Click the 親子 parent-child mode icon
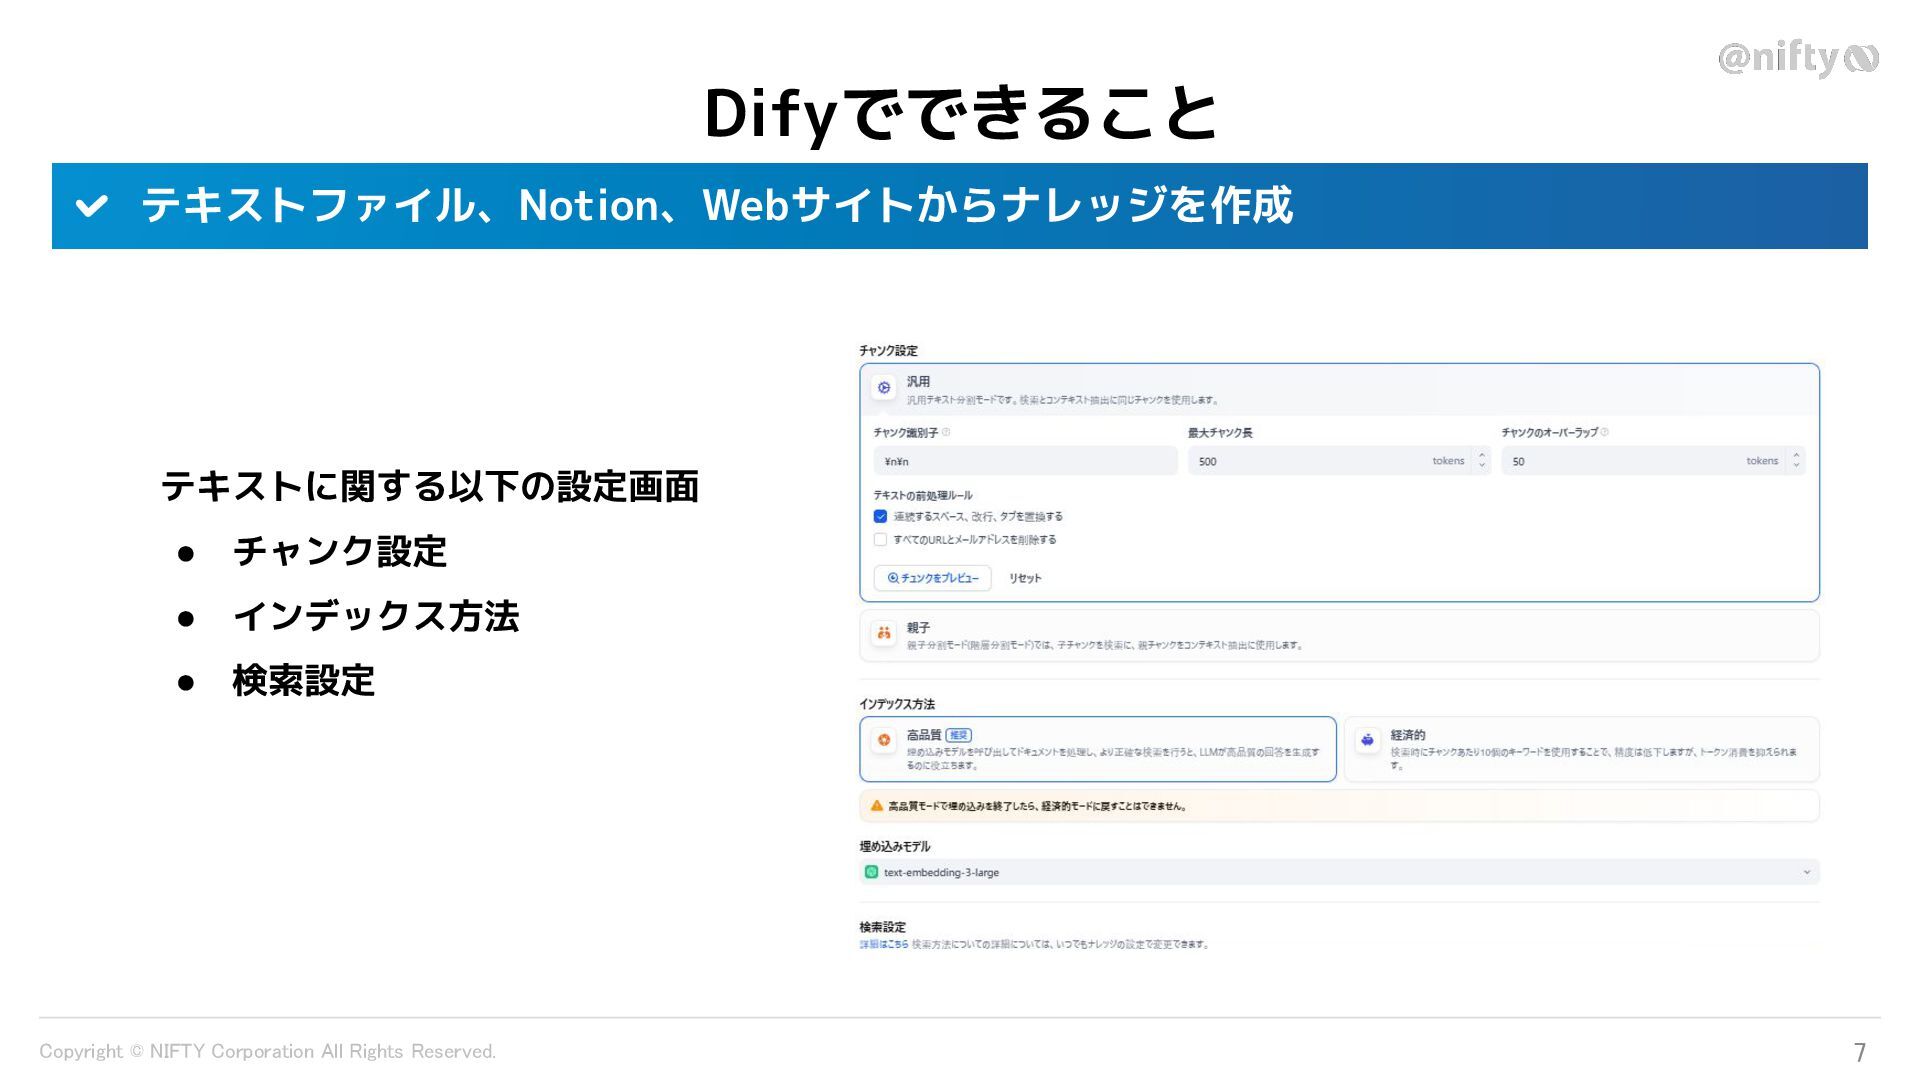This screenshot has width=1920, height=1080. point(884,633)
